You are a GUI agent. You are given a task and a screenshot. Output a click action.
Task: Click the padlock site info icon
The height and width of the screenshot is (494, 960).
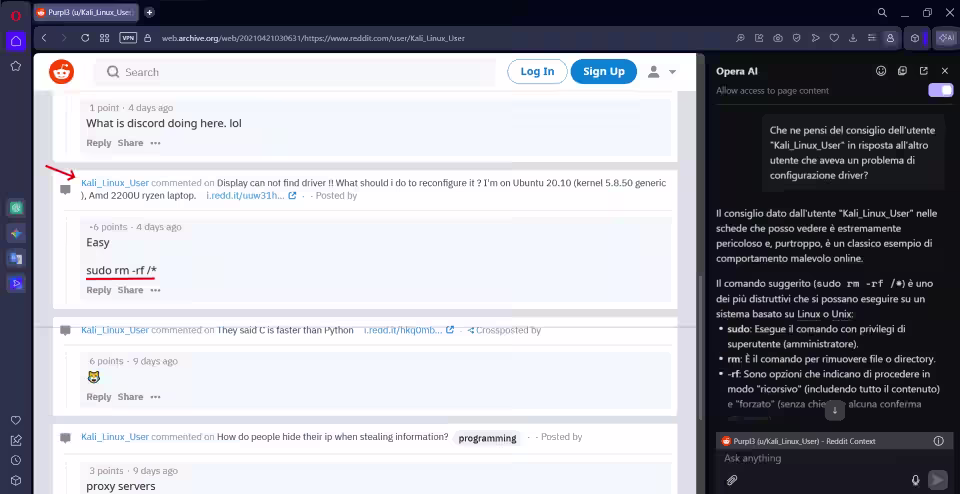click(147, 38)
